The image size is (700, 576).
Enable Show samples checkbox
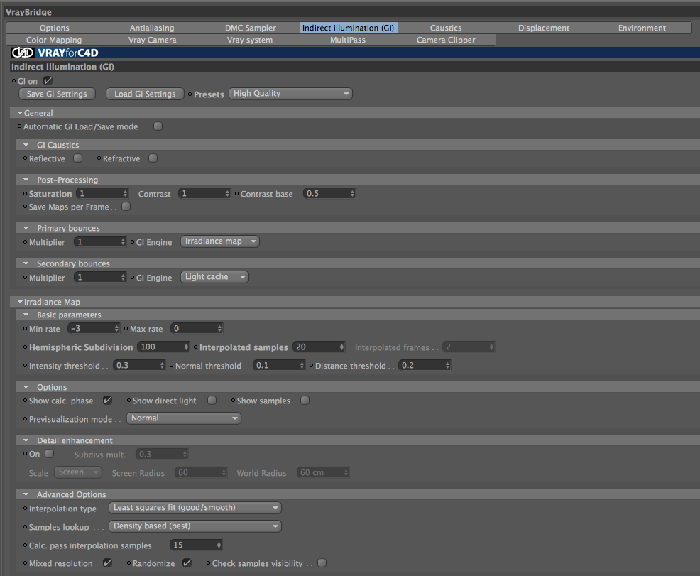[305, 400]
